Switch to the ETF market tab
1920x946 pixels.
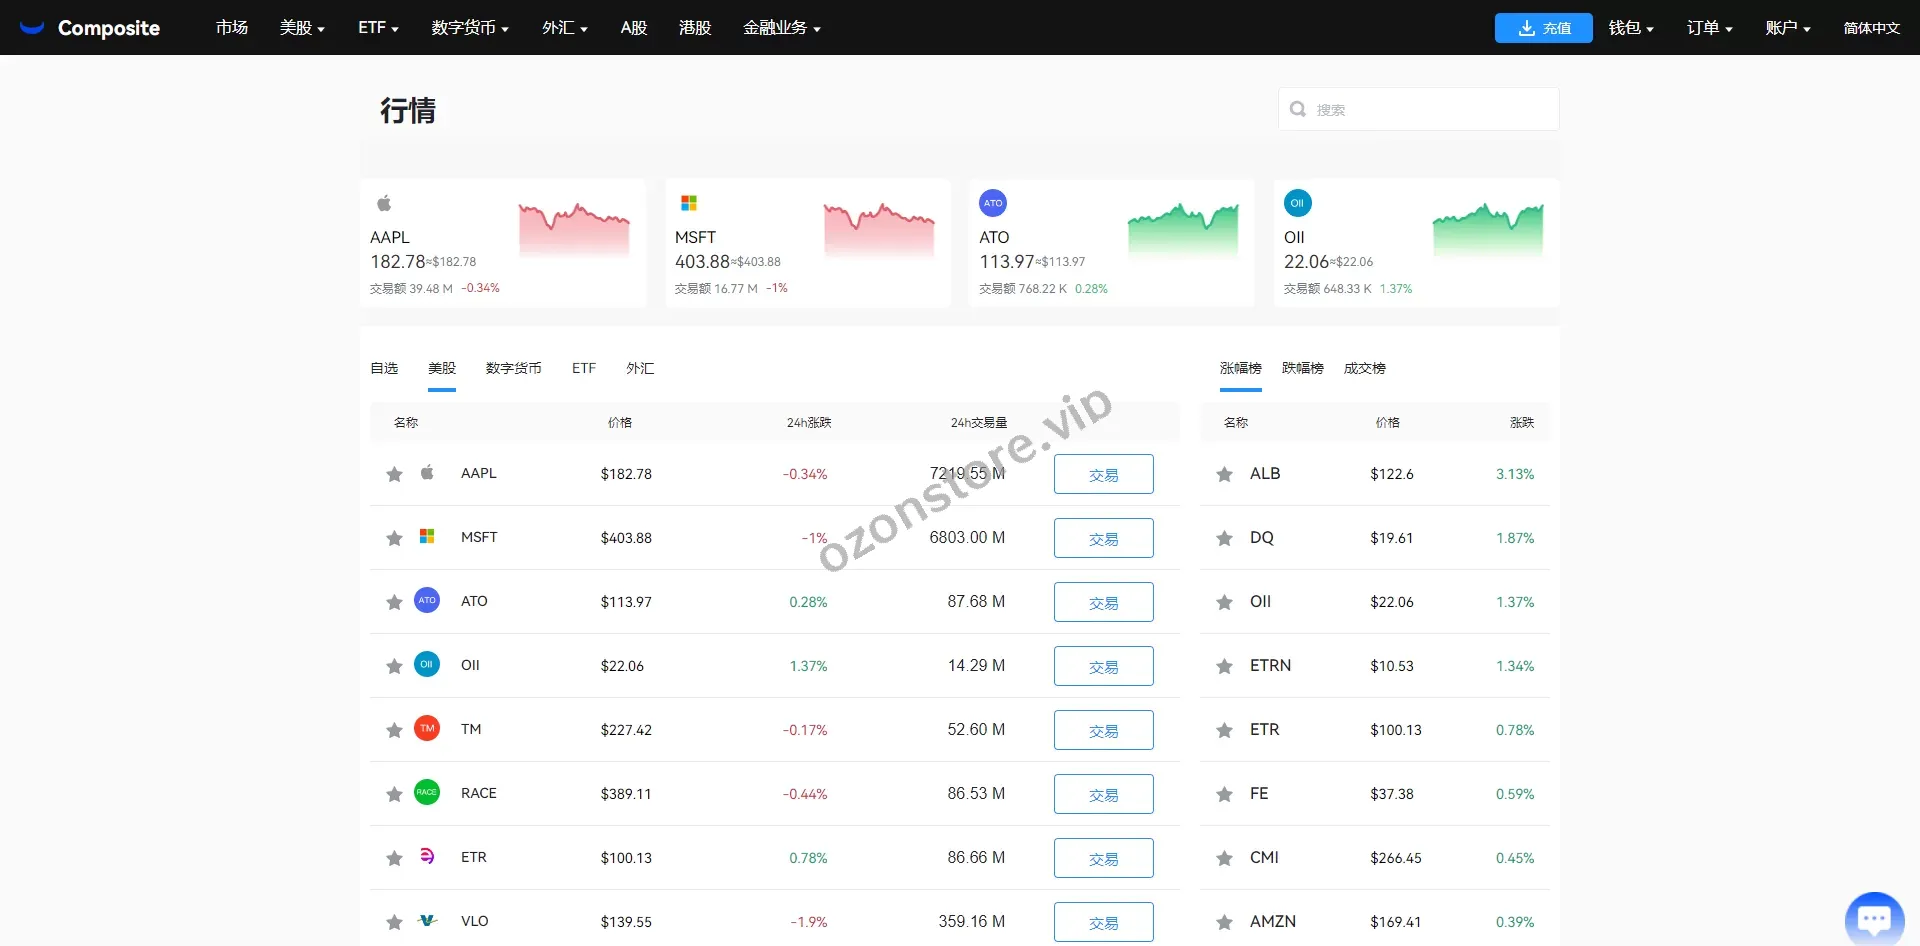coord(584,368)
